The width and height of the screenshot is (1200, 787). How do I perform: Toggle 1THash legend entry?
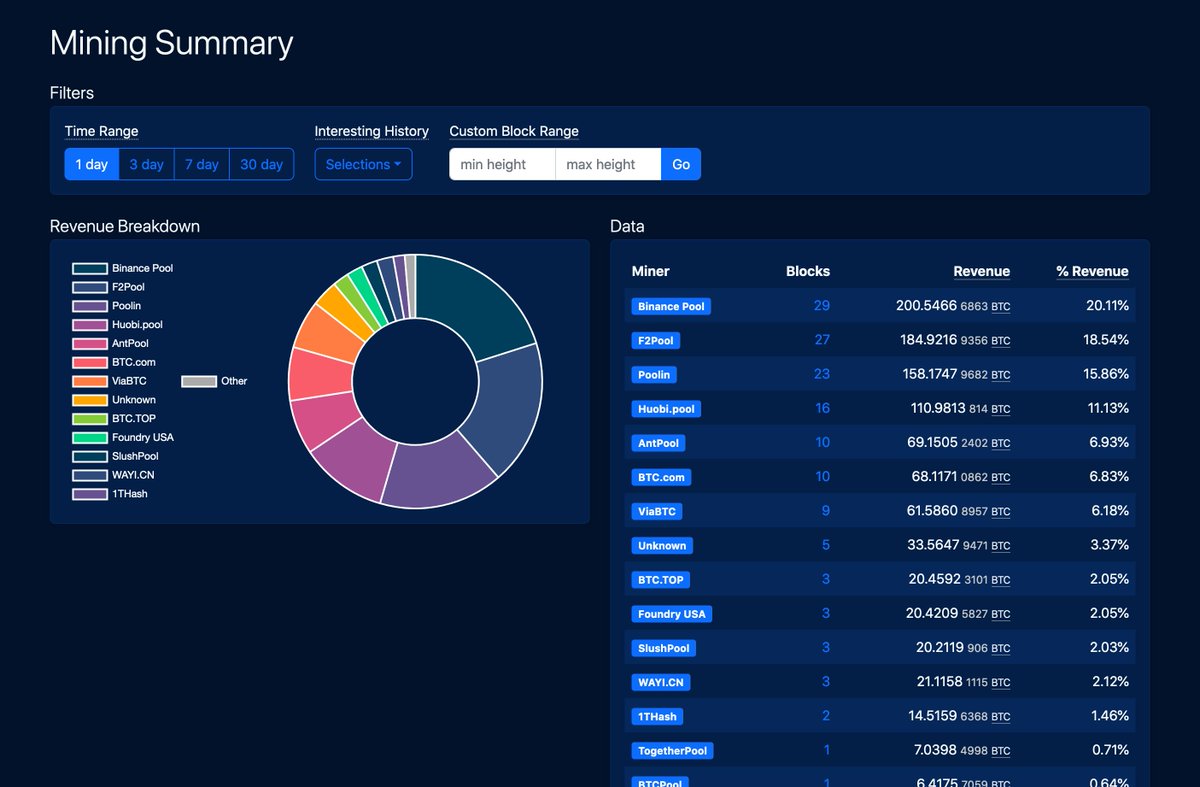coord(110,494)
